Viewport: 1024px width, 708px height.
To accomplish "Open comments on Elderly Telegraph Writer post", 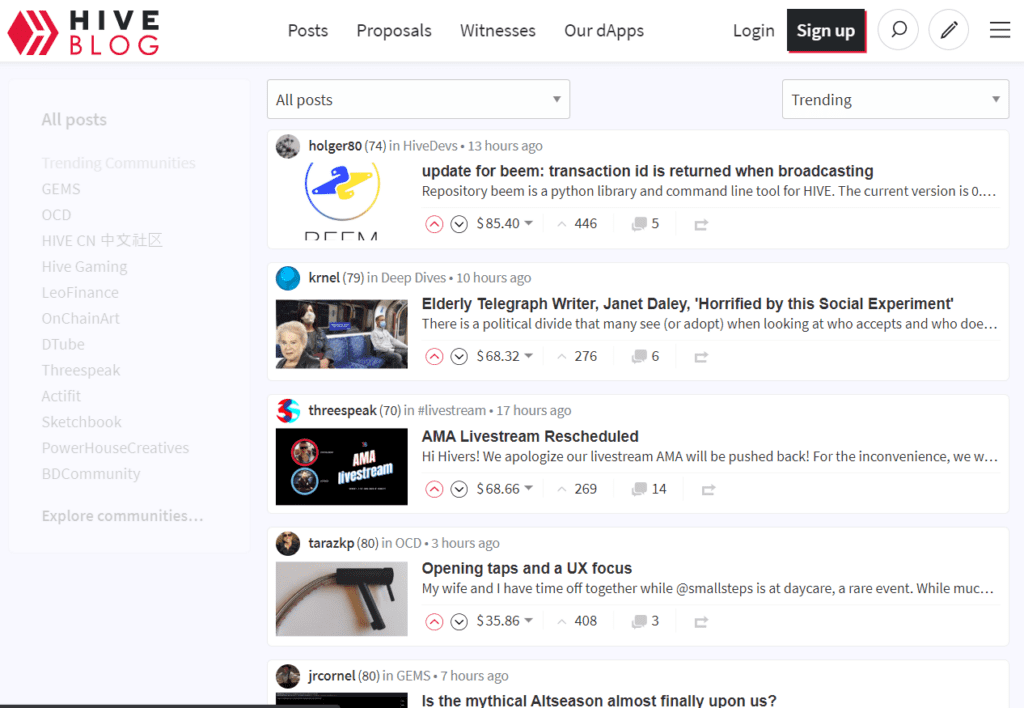I will [x=645, y=356].
